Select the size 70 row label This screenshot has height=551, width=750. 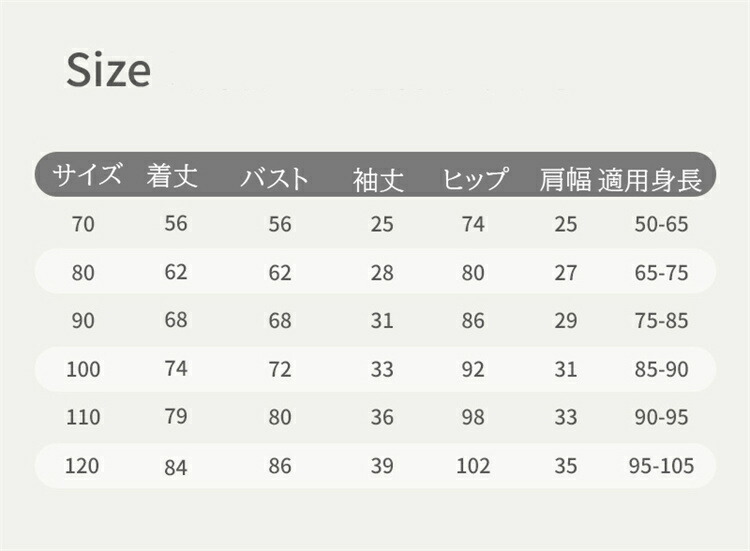pos(83,225)
